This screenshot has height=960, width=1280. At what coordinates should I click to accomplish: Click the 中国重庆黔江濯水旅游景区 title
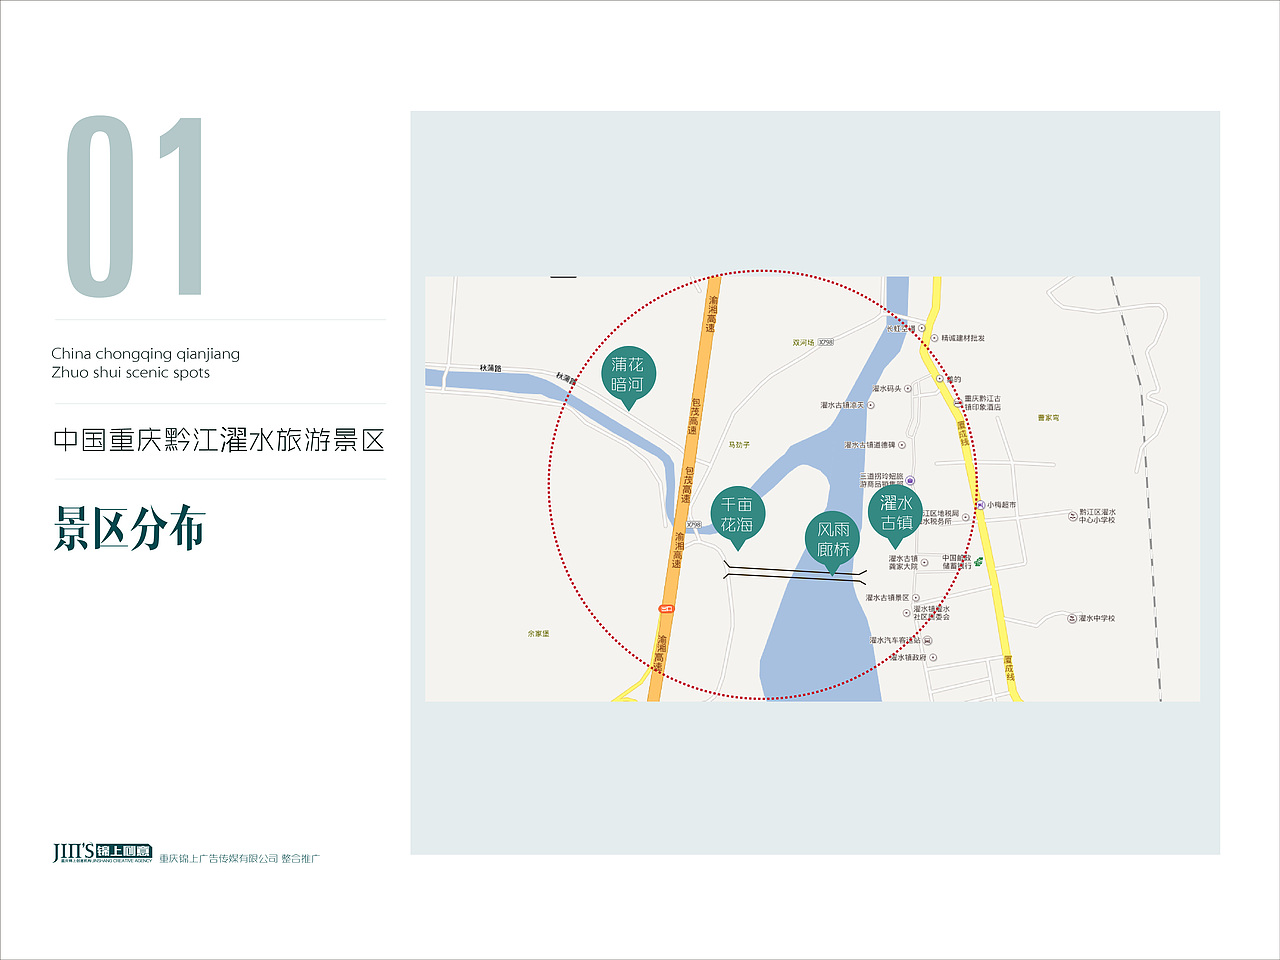(x=219, y=440)
